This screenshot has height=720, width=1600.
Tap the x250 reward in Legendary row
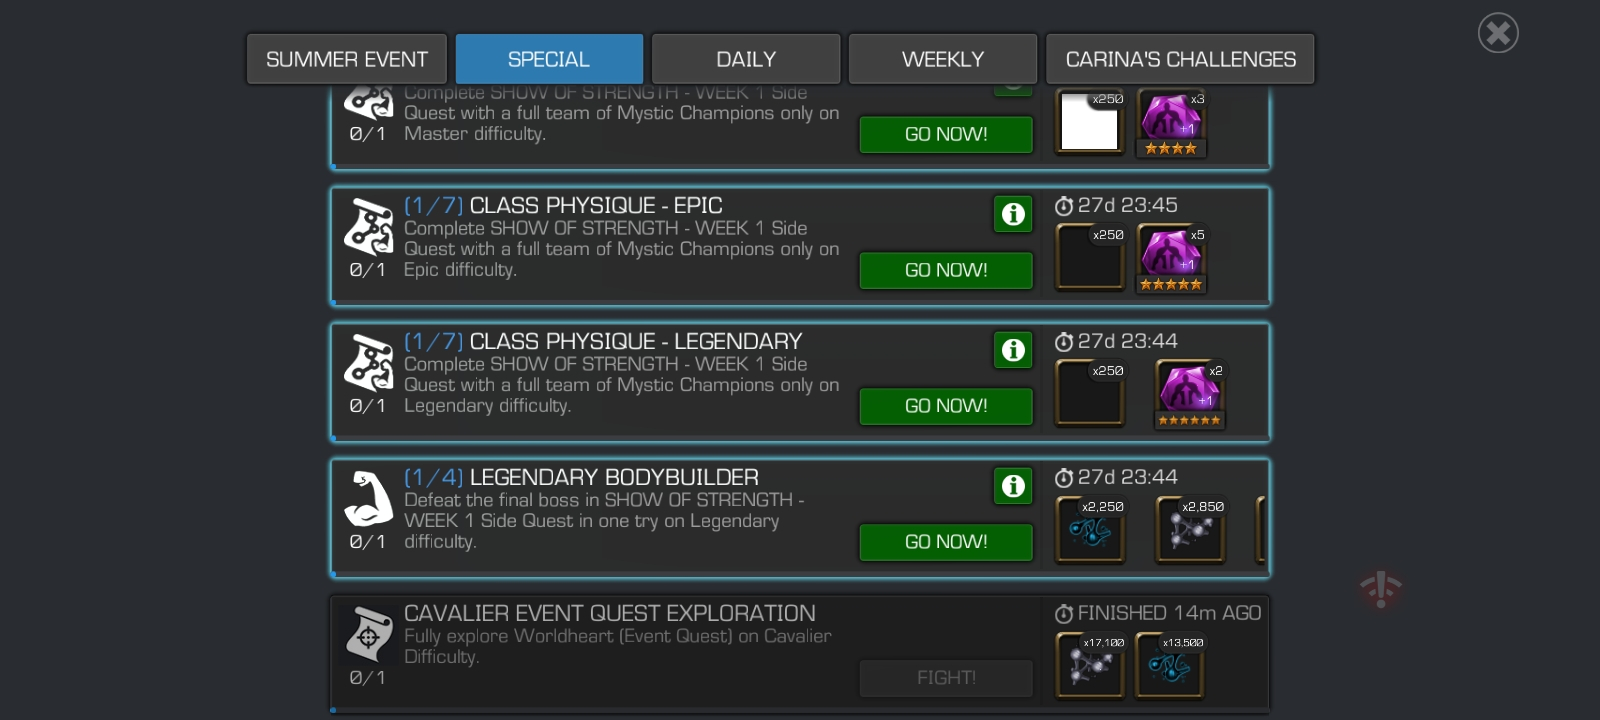[1090, 393]
